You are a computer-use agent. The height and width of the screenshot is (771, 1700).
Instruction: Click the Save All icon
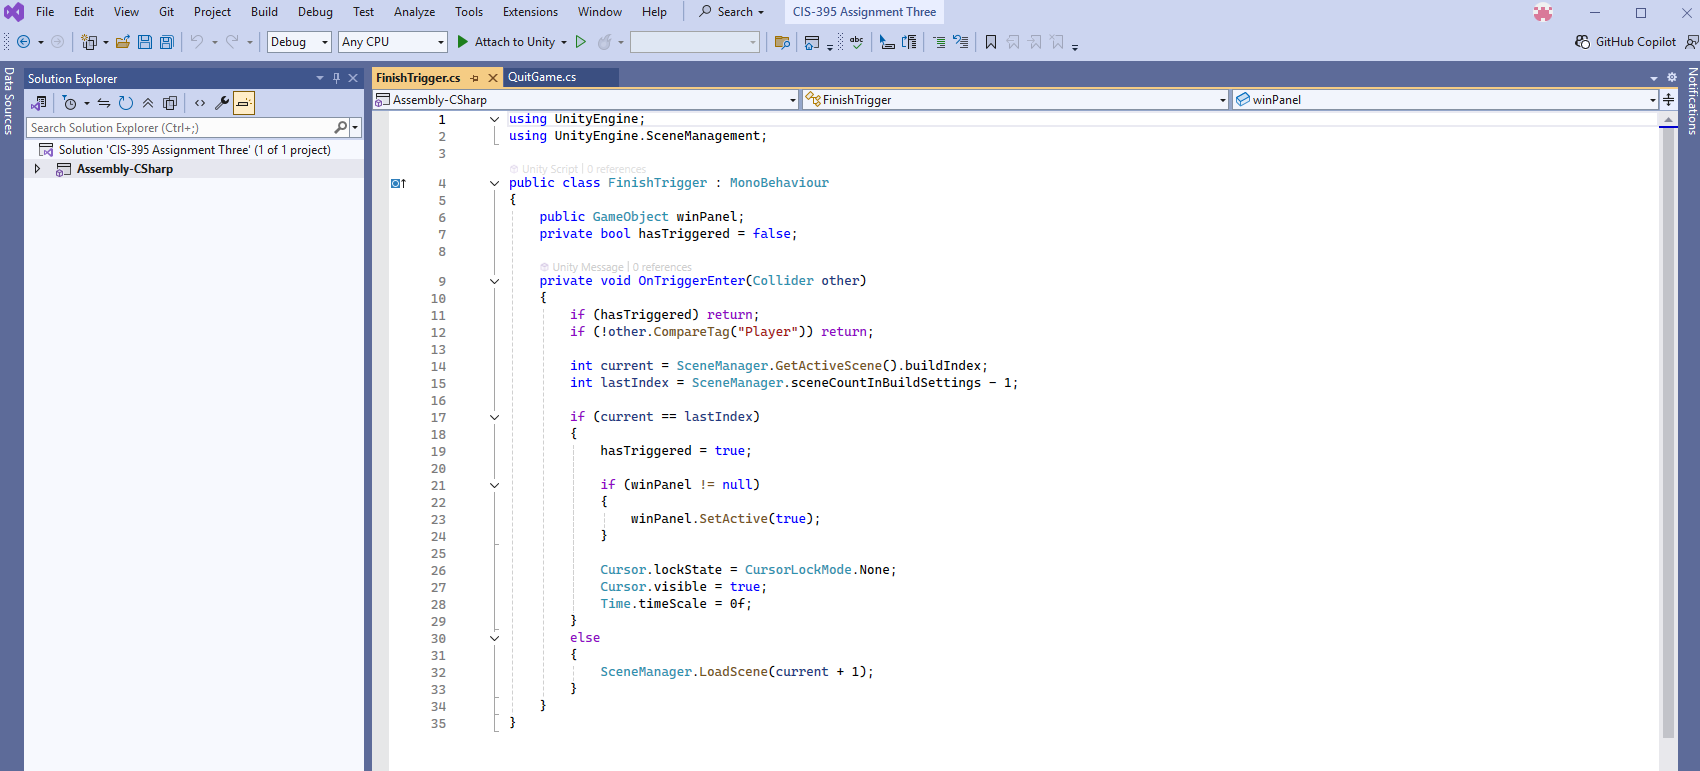167,42
